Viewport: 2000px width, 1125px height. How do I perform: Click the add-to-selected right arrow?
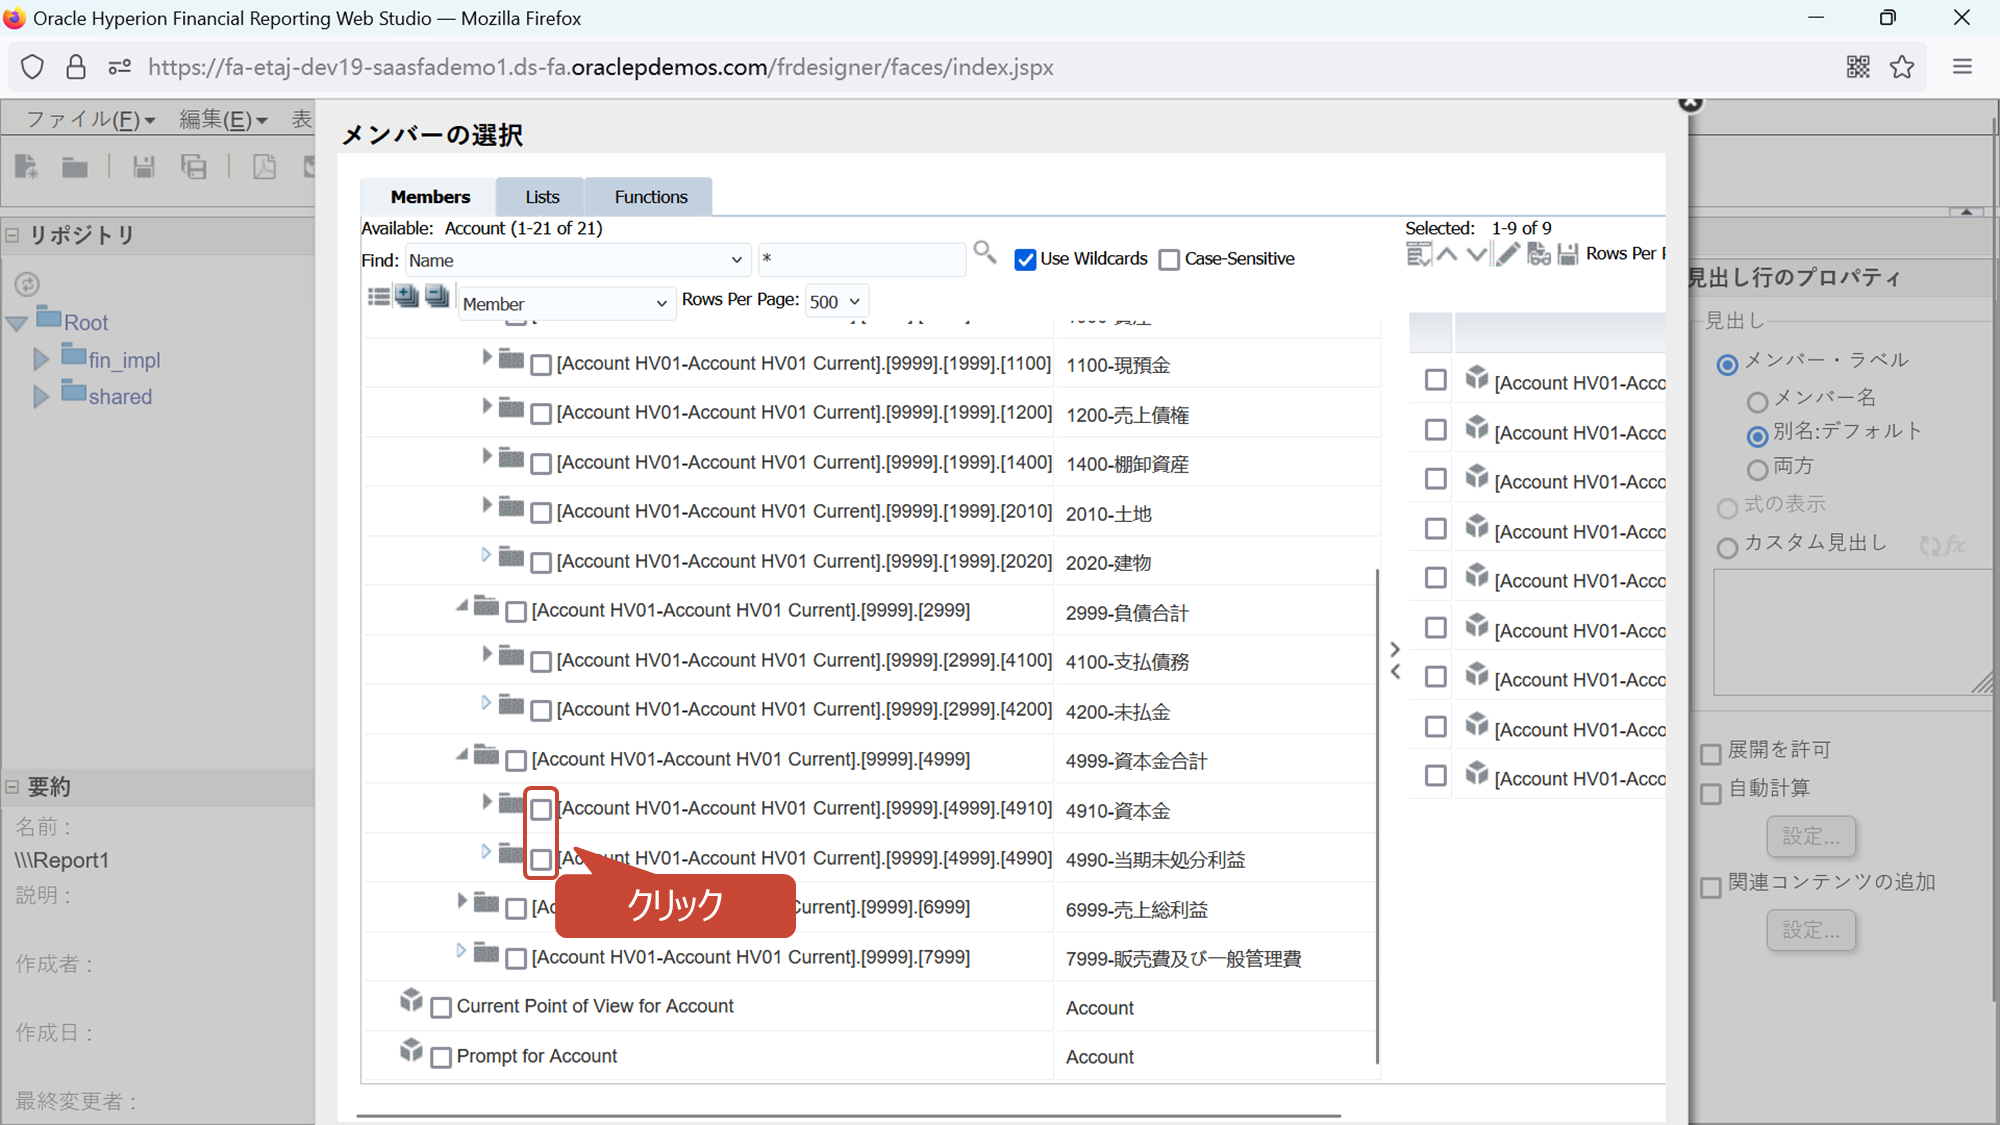pyautogui.click(x=1395, y=649)
